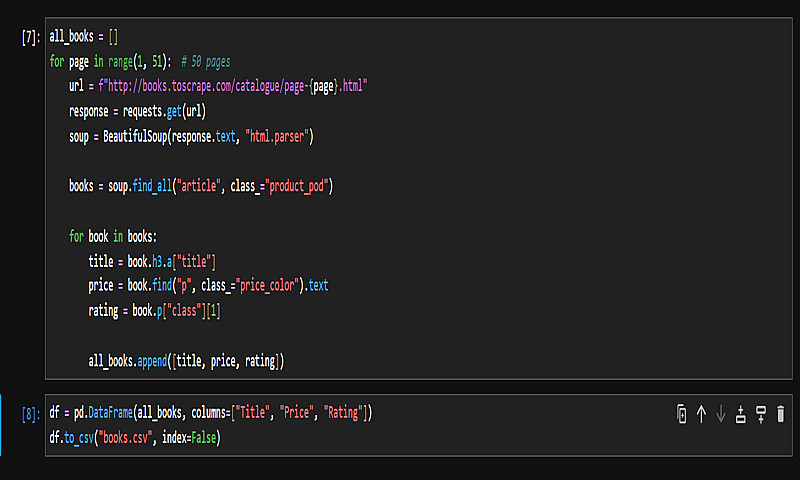Place cursor in the books.toscrape.com URL string

point(240,87)
